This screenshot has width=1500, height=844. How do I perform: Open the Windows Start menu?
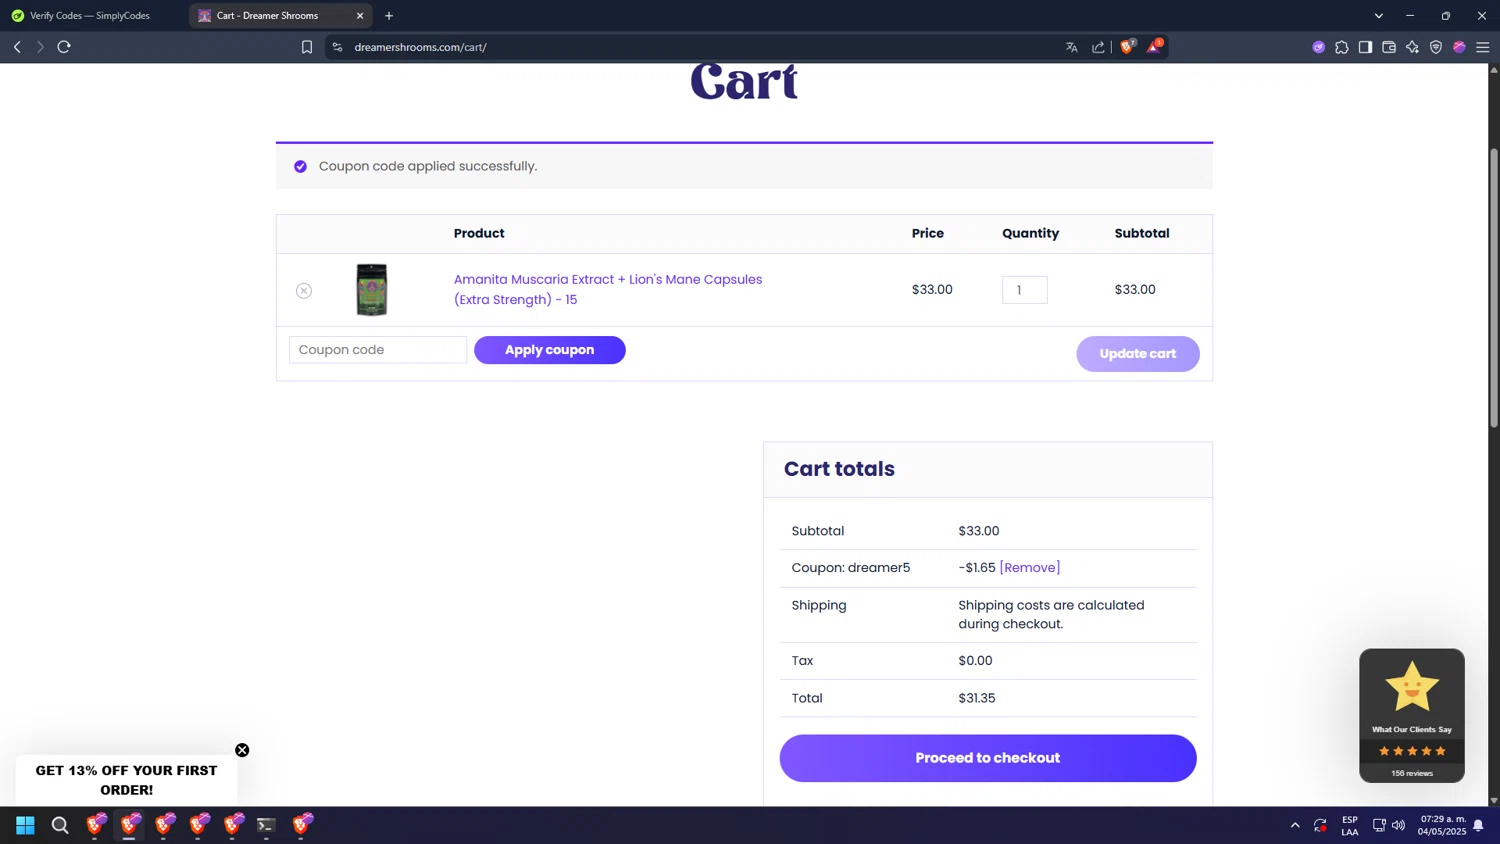pyautogui.click(x=25, y=825)
